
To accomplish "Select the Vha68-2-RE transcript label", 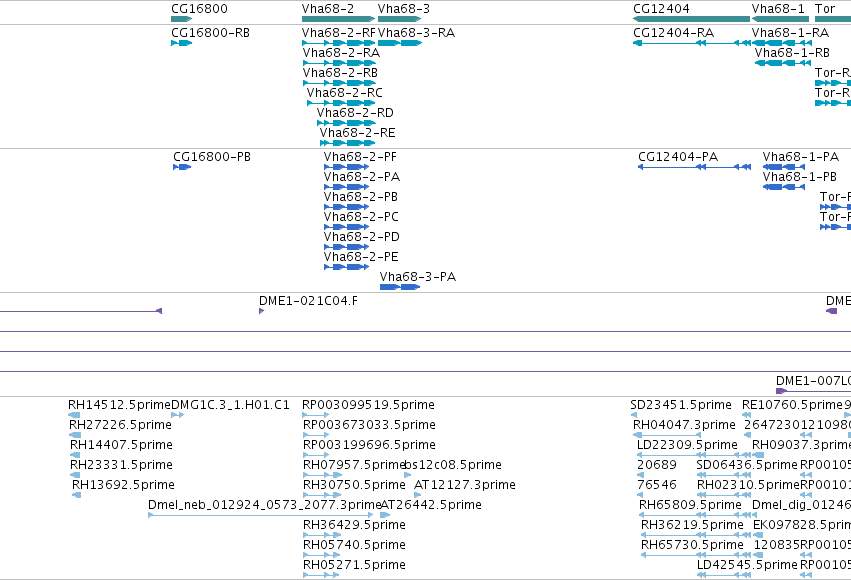I will pos(357,133).
